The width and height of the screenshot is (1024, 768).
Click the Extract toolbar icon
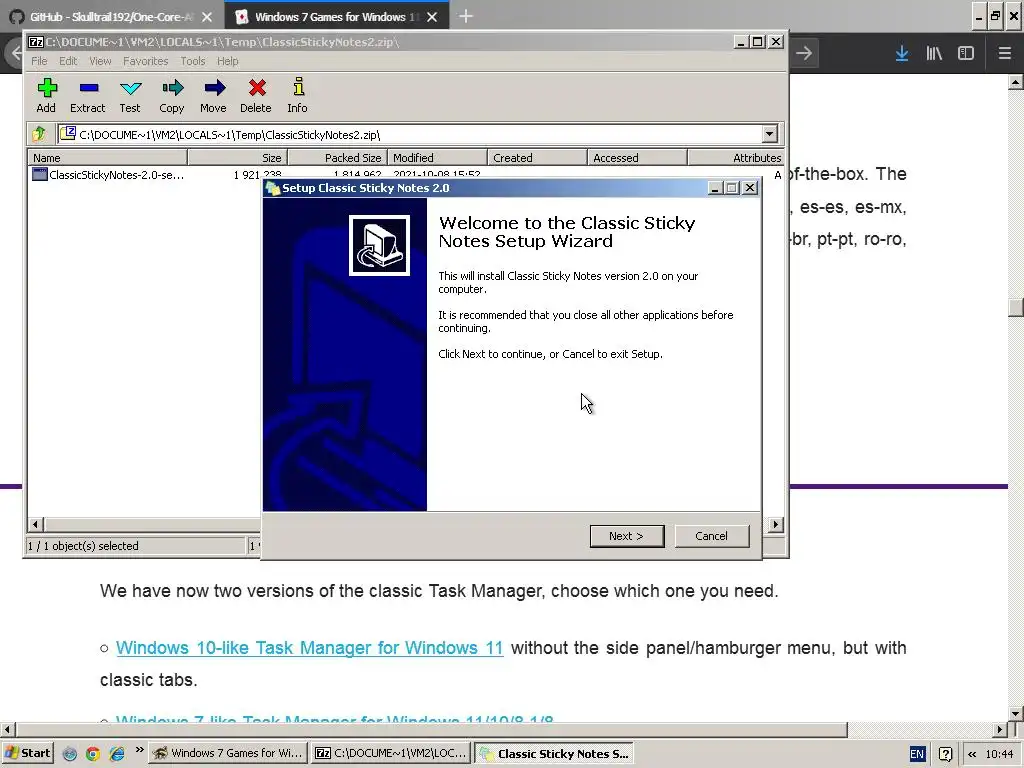pos(88,95)
